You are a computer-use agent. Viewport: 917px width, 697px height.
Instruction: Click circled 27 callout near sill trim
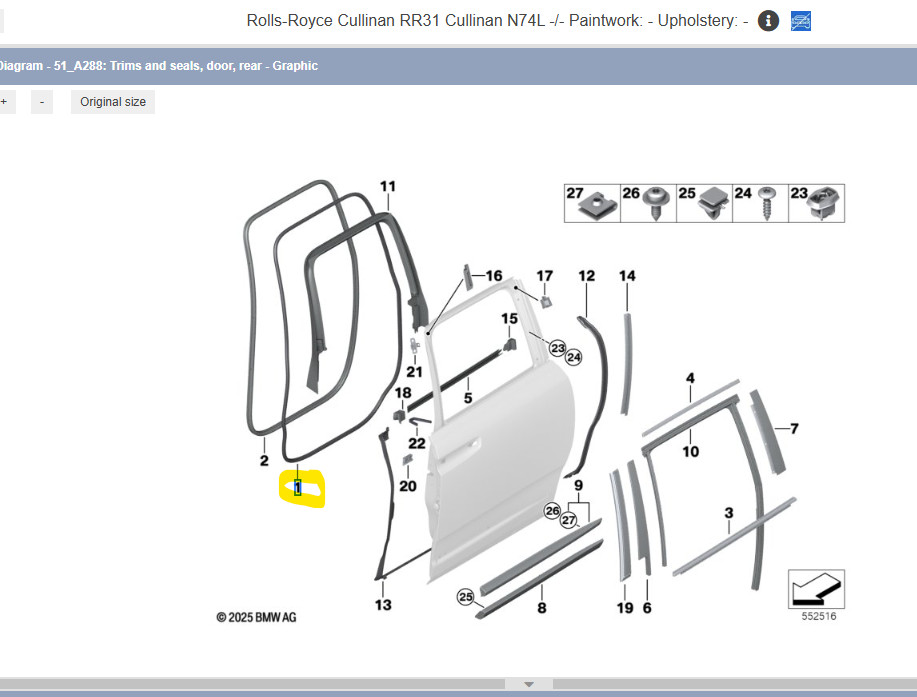pos(568,520)
